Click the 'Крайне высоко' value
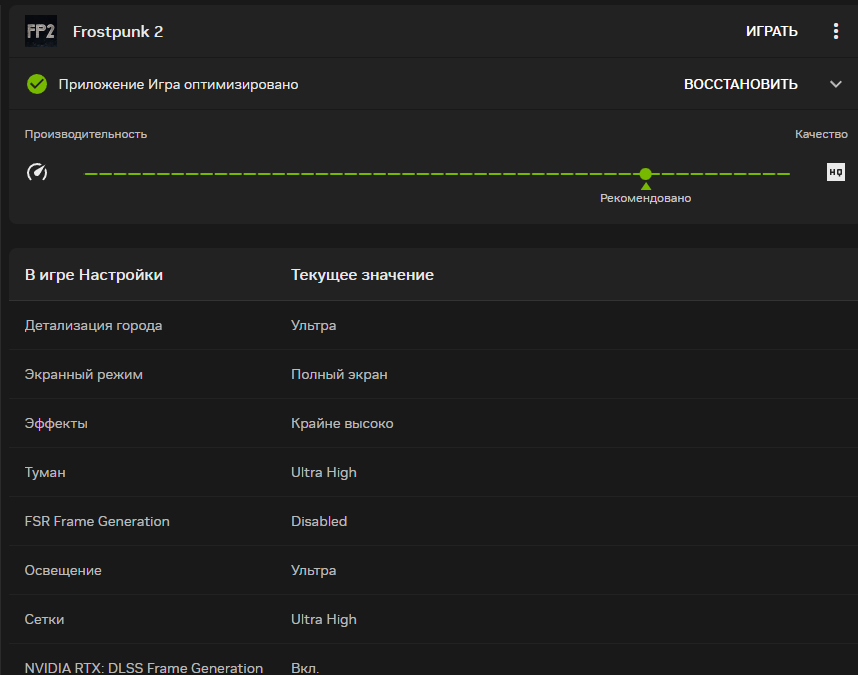 pos(342,423)
